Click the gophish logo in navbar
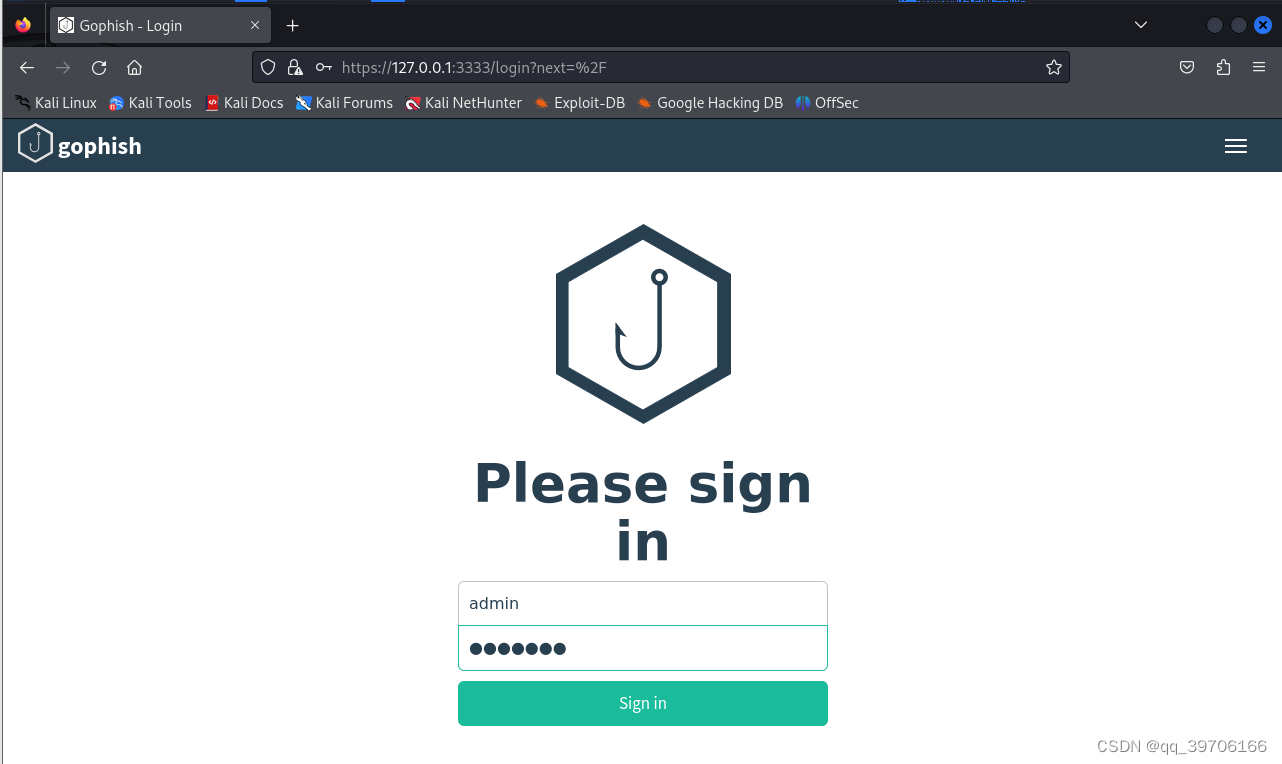This screenshot has height=764, width=1282. click(80, 145)
